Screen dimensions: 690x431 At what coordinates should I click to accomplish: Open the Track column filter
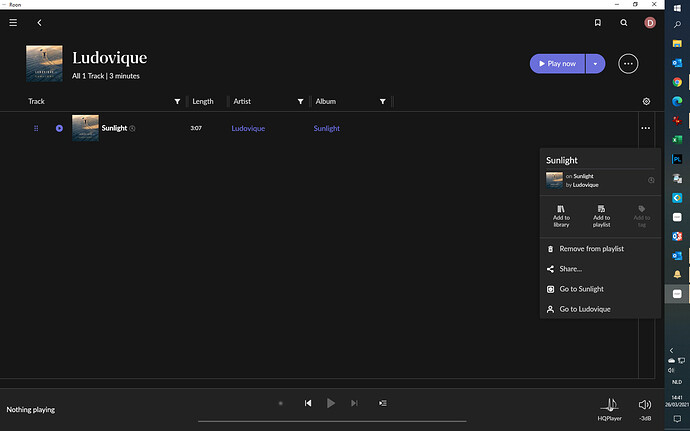pos(177,101)
